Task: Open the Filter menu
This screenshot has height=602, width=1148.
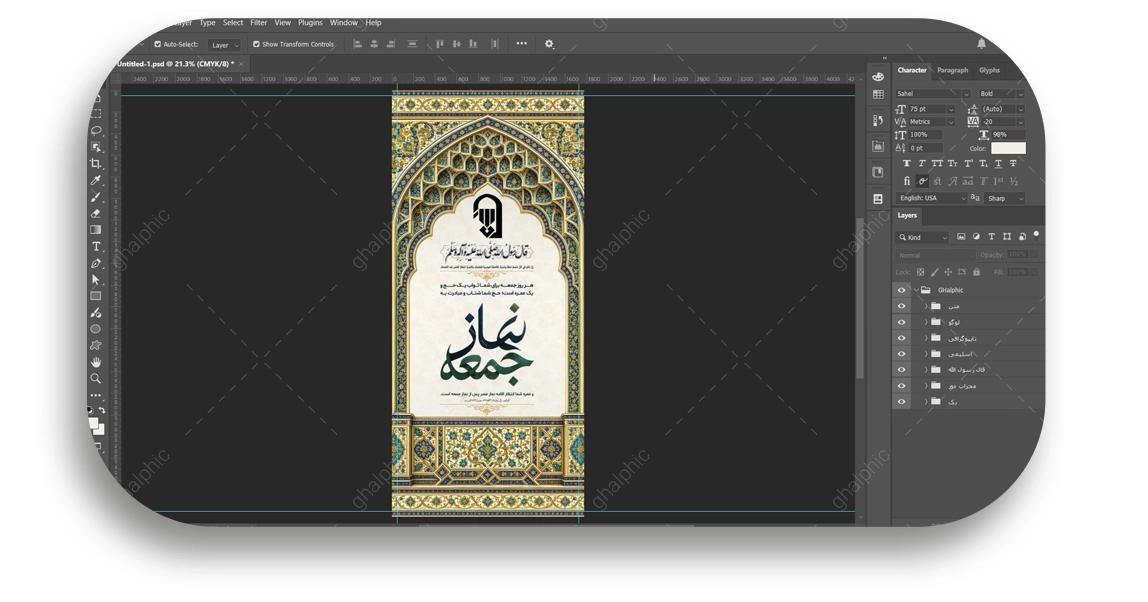Action: pyautogui.click(x=258, y=23)
